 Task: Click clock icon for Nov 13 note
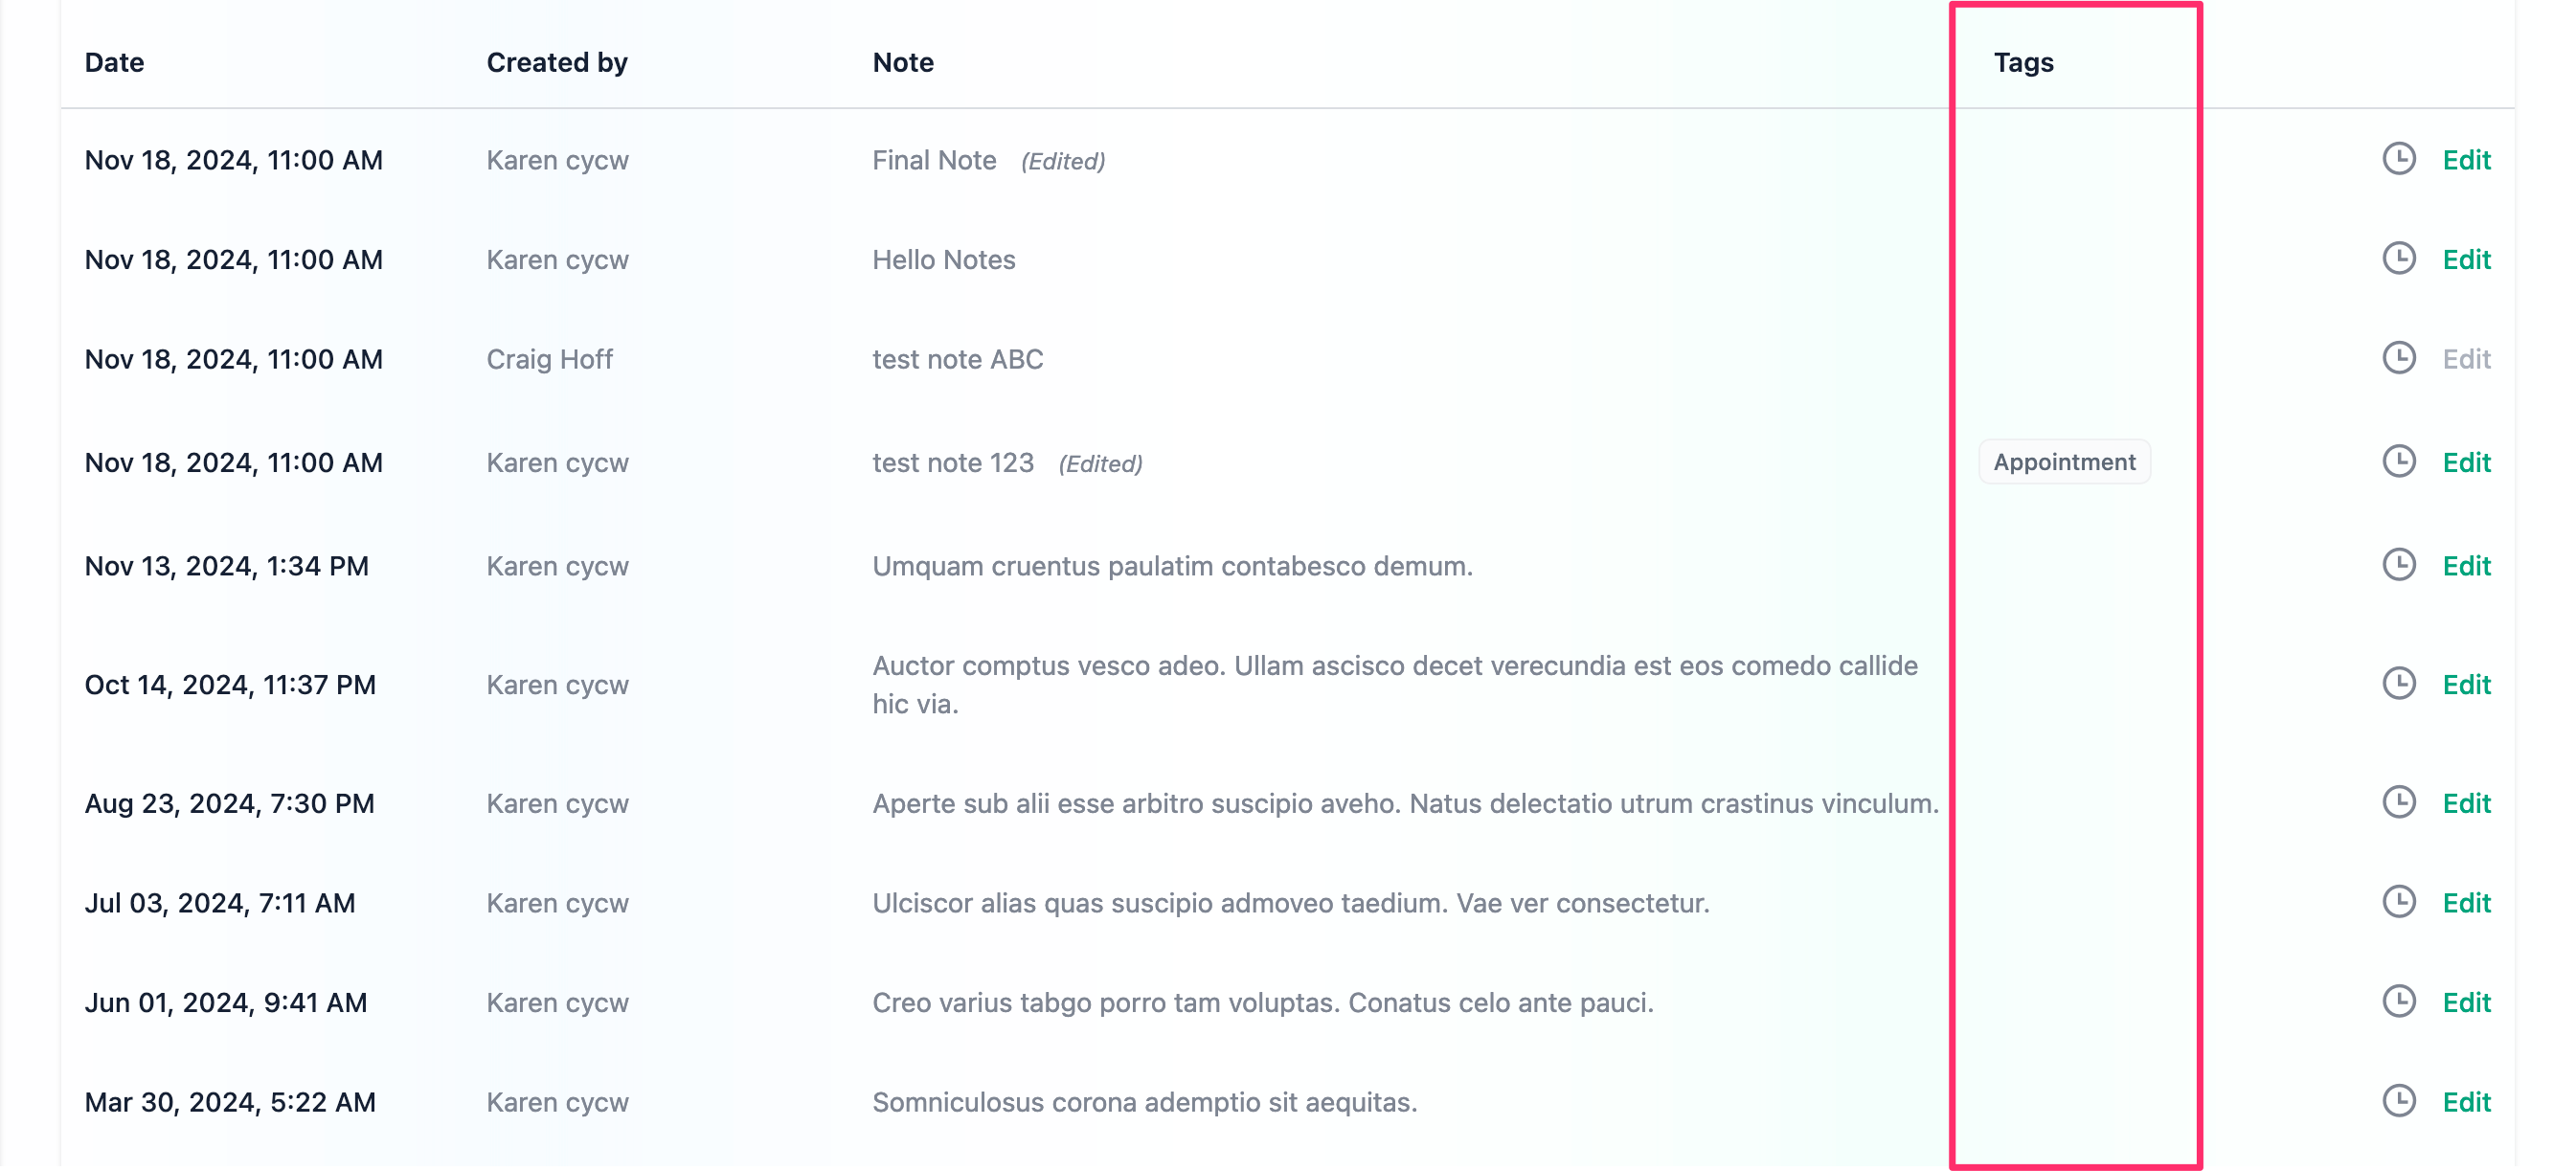pos(2398,565)
